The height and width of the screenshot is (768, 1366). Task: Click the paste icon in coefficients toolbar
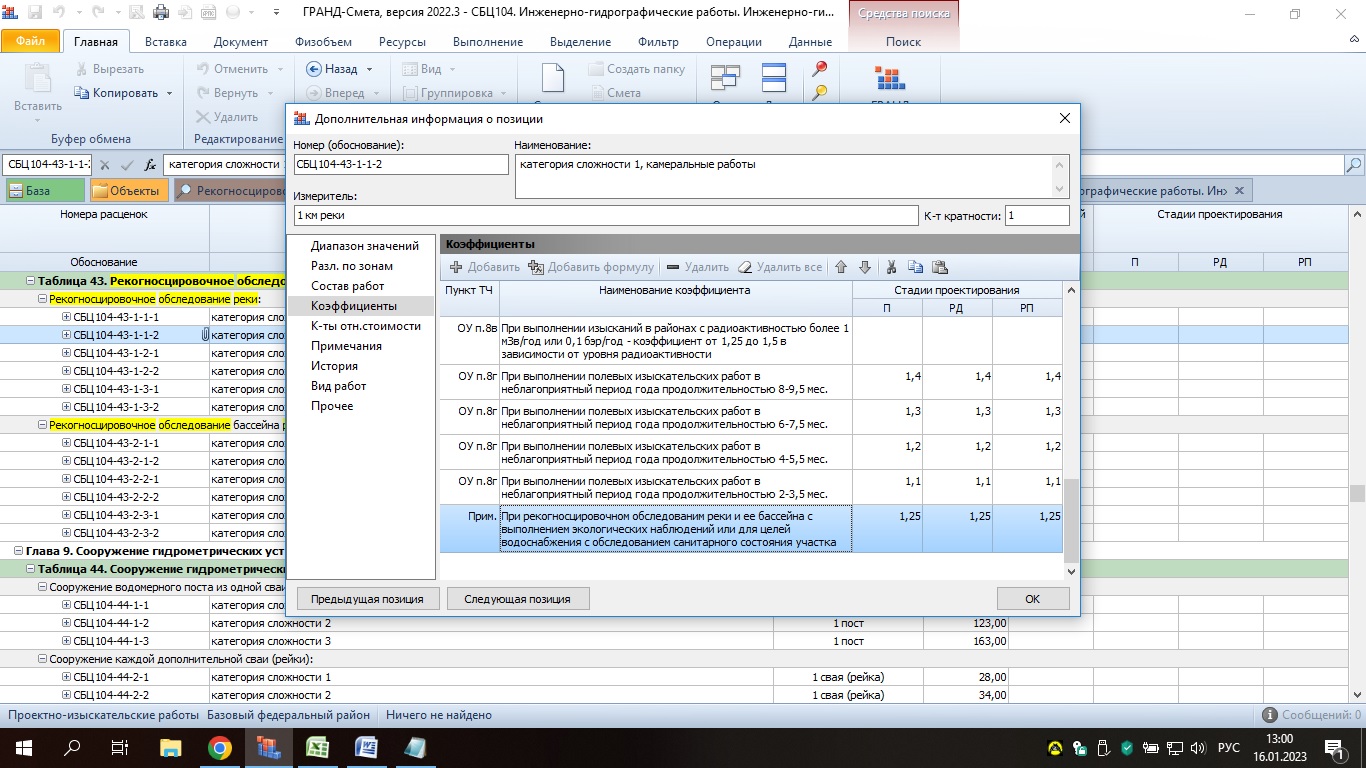[939, 267]
